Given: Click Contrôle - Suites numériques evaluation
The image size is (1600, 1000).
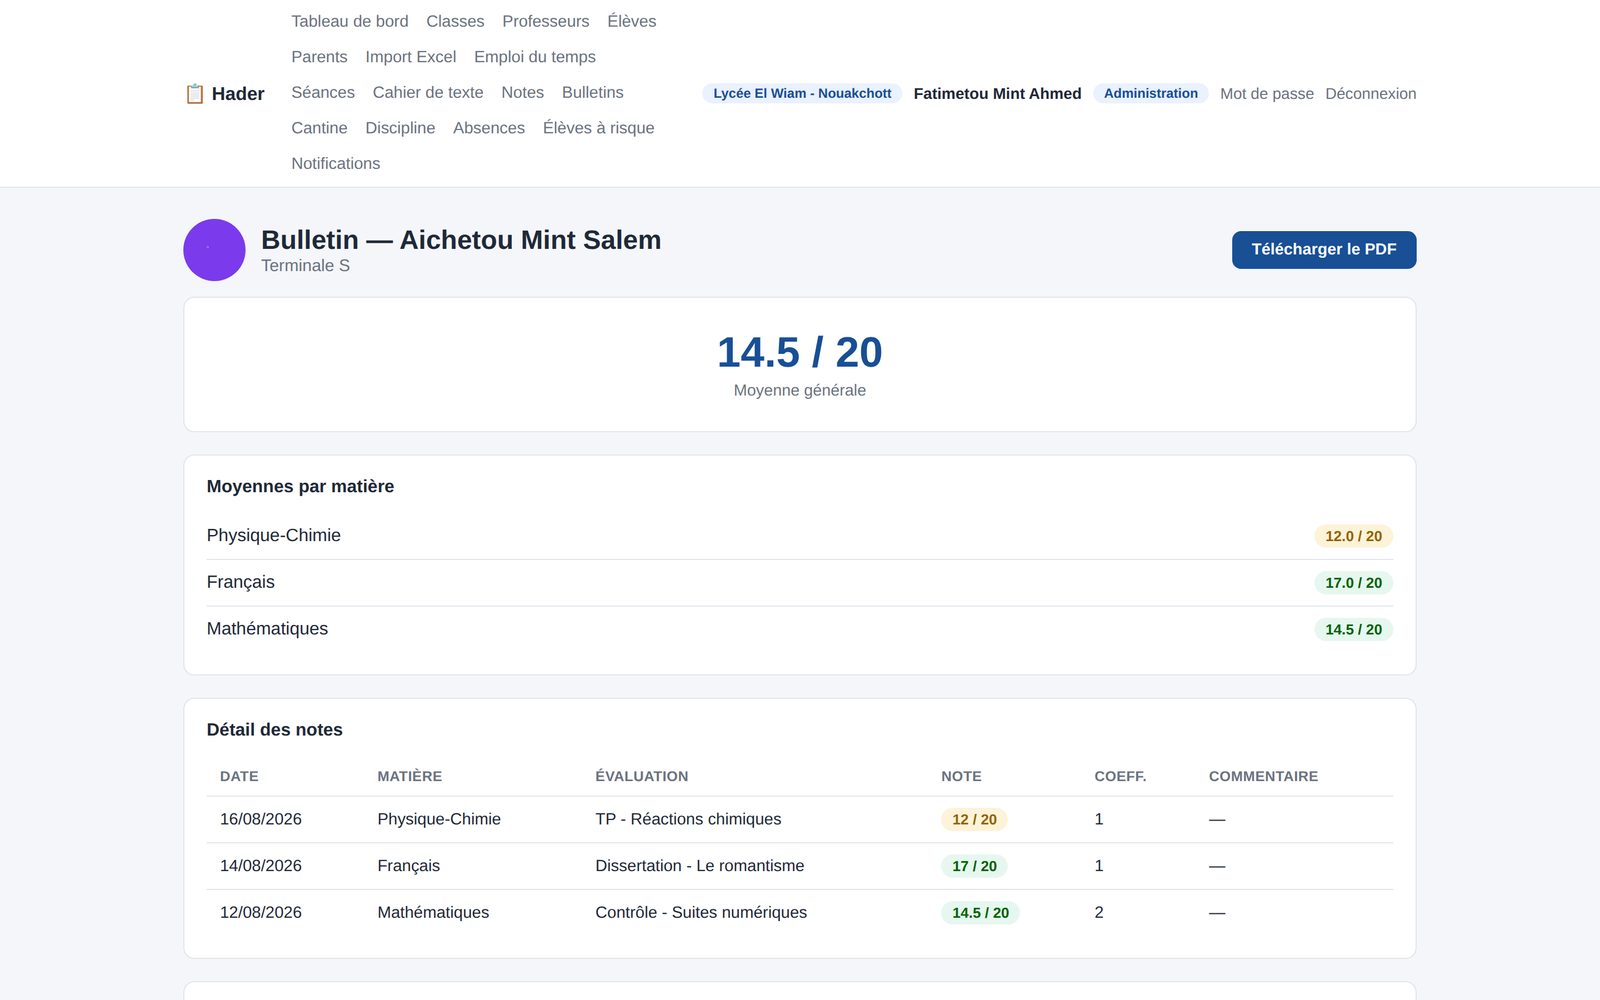Looking at the screenshot, I should coord(701,912).
